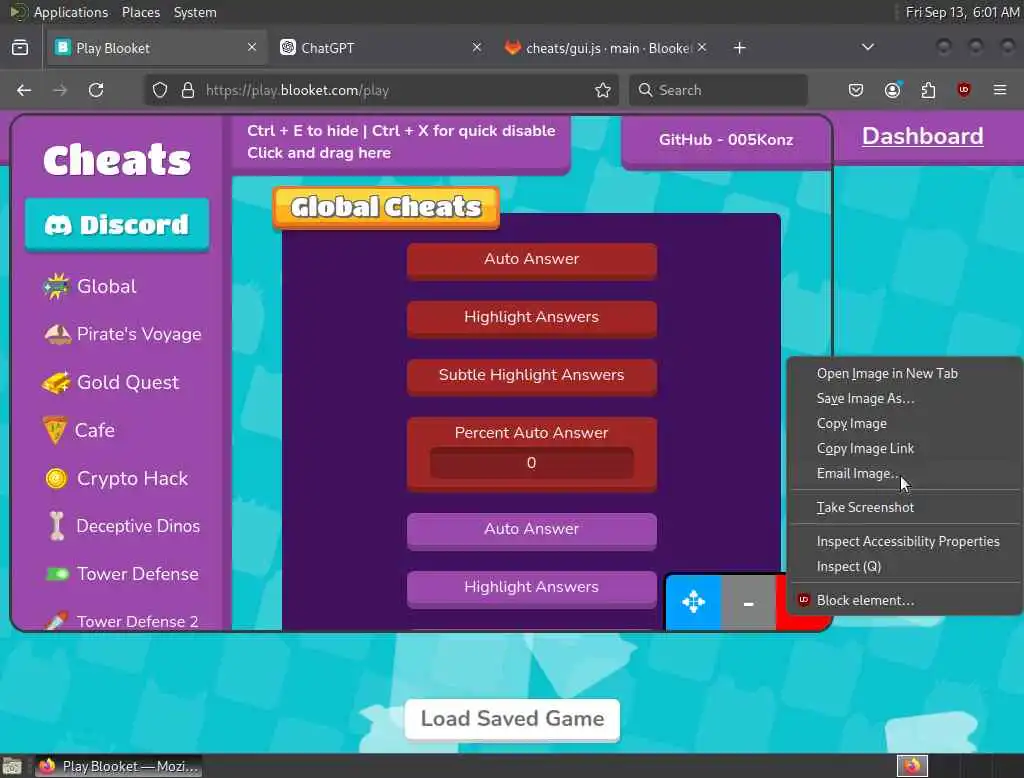Click the Discord button in cheats panel
Screen dimensions: 1024x778
[117, 225]
